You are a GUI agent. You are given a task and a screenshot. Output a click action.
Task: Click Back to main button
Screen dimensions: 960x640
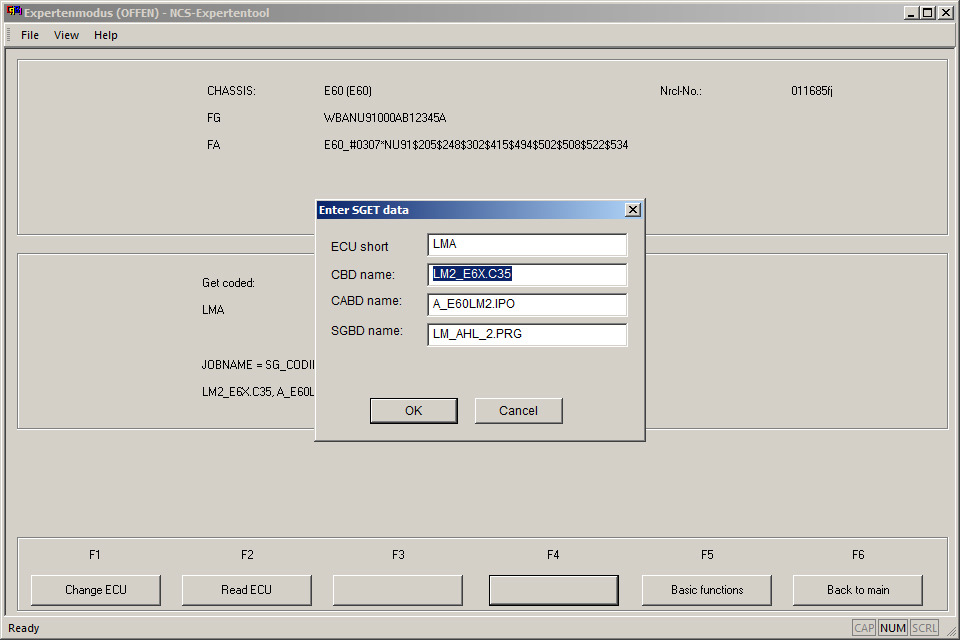click(x=858, y=590)
